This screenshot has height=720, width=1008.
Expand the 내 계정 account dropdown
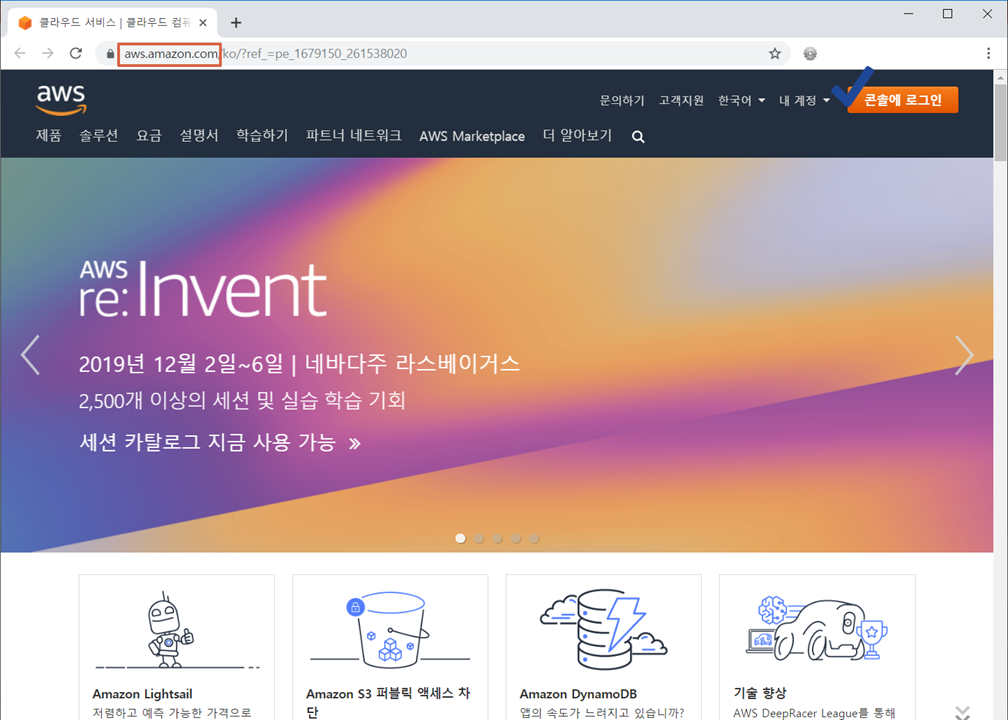(804, 100)
